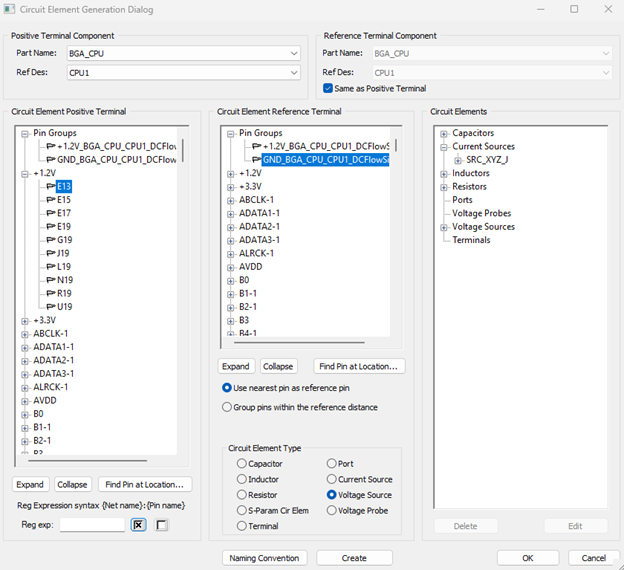Expand Capacitors in Circuit Elements tree
Screen dimensions: 624x570
pos(444,133)
